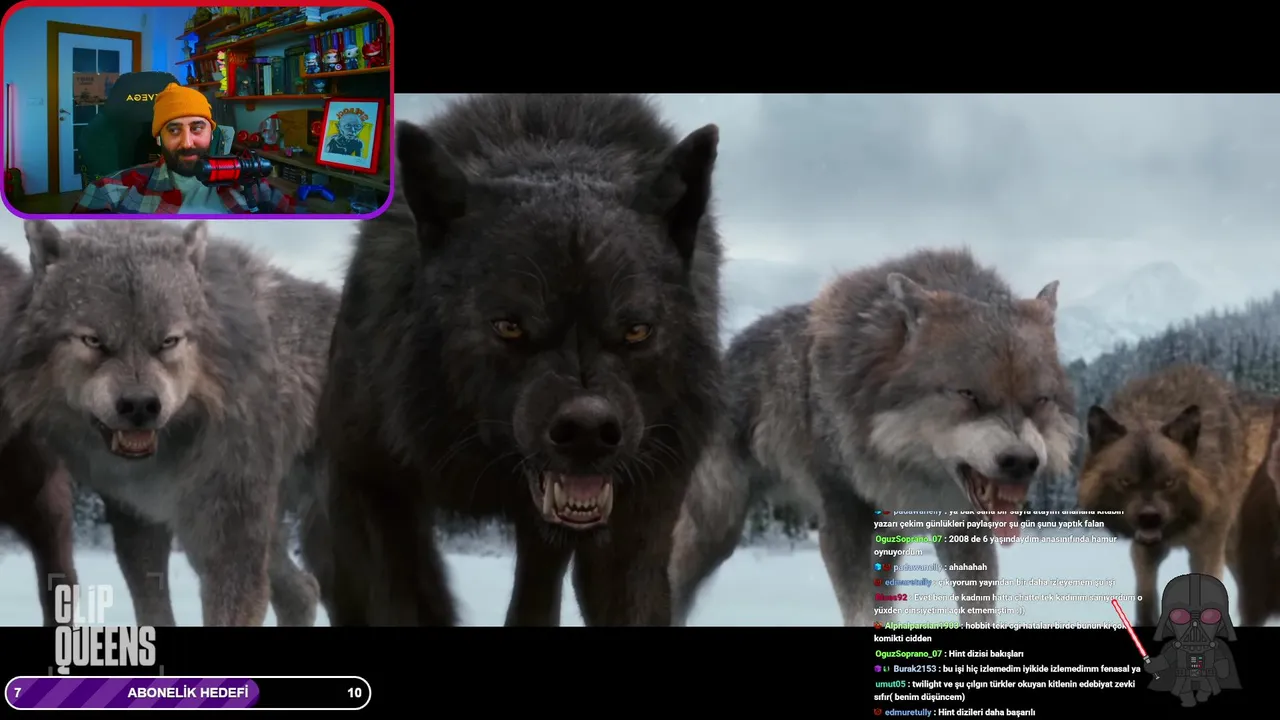Click OguzSoprano_07 on the 2008 message
This screenshot has width=1280, height=720.
pos(908,539)
